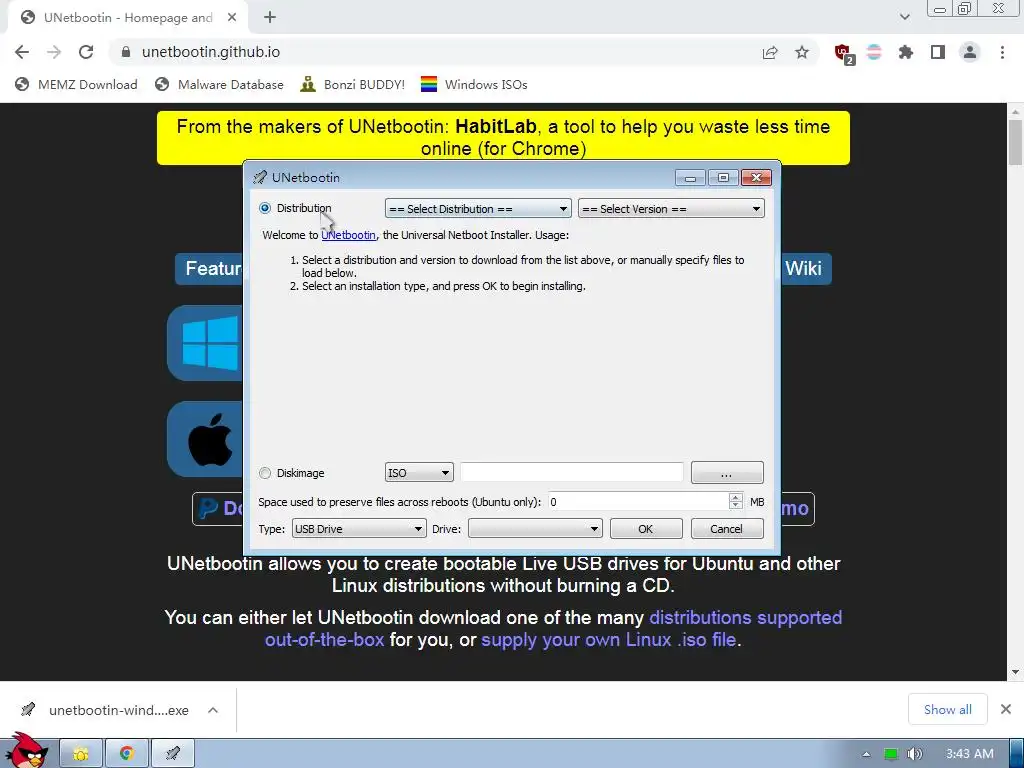Click the Windows download logo button
This screenshot has height=768, width=1024.
click(205, 343)
